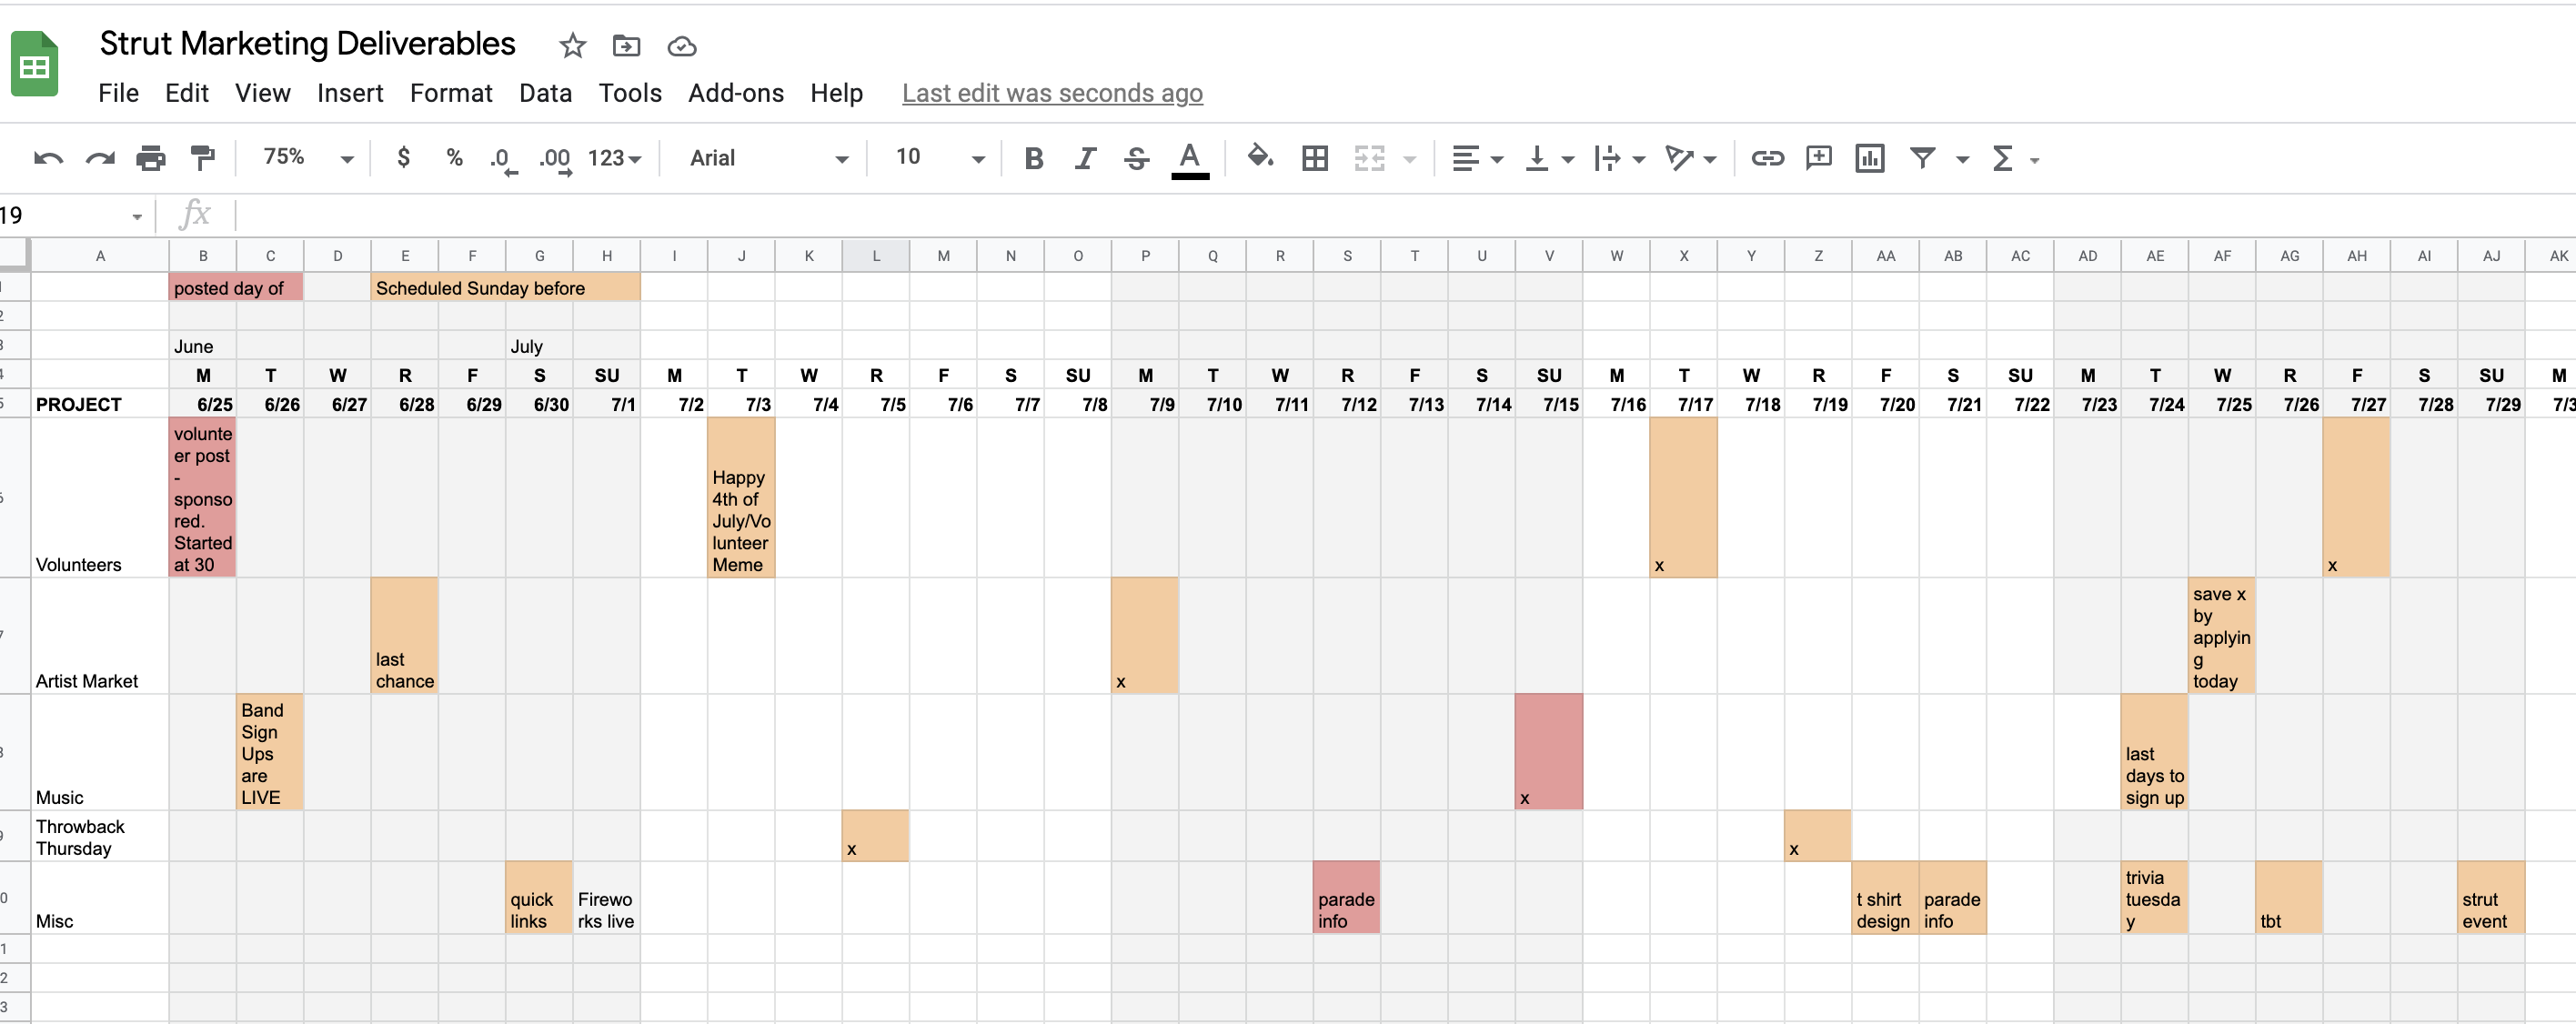Image resolution: width=2576 pixels, height=1024 pixels.
Task: Toggle bold formatting
Action: click(x=1034, y=158)
